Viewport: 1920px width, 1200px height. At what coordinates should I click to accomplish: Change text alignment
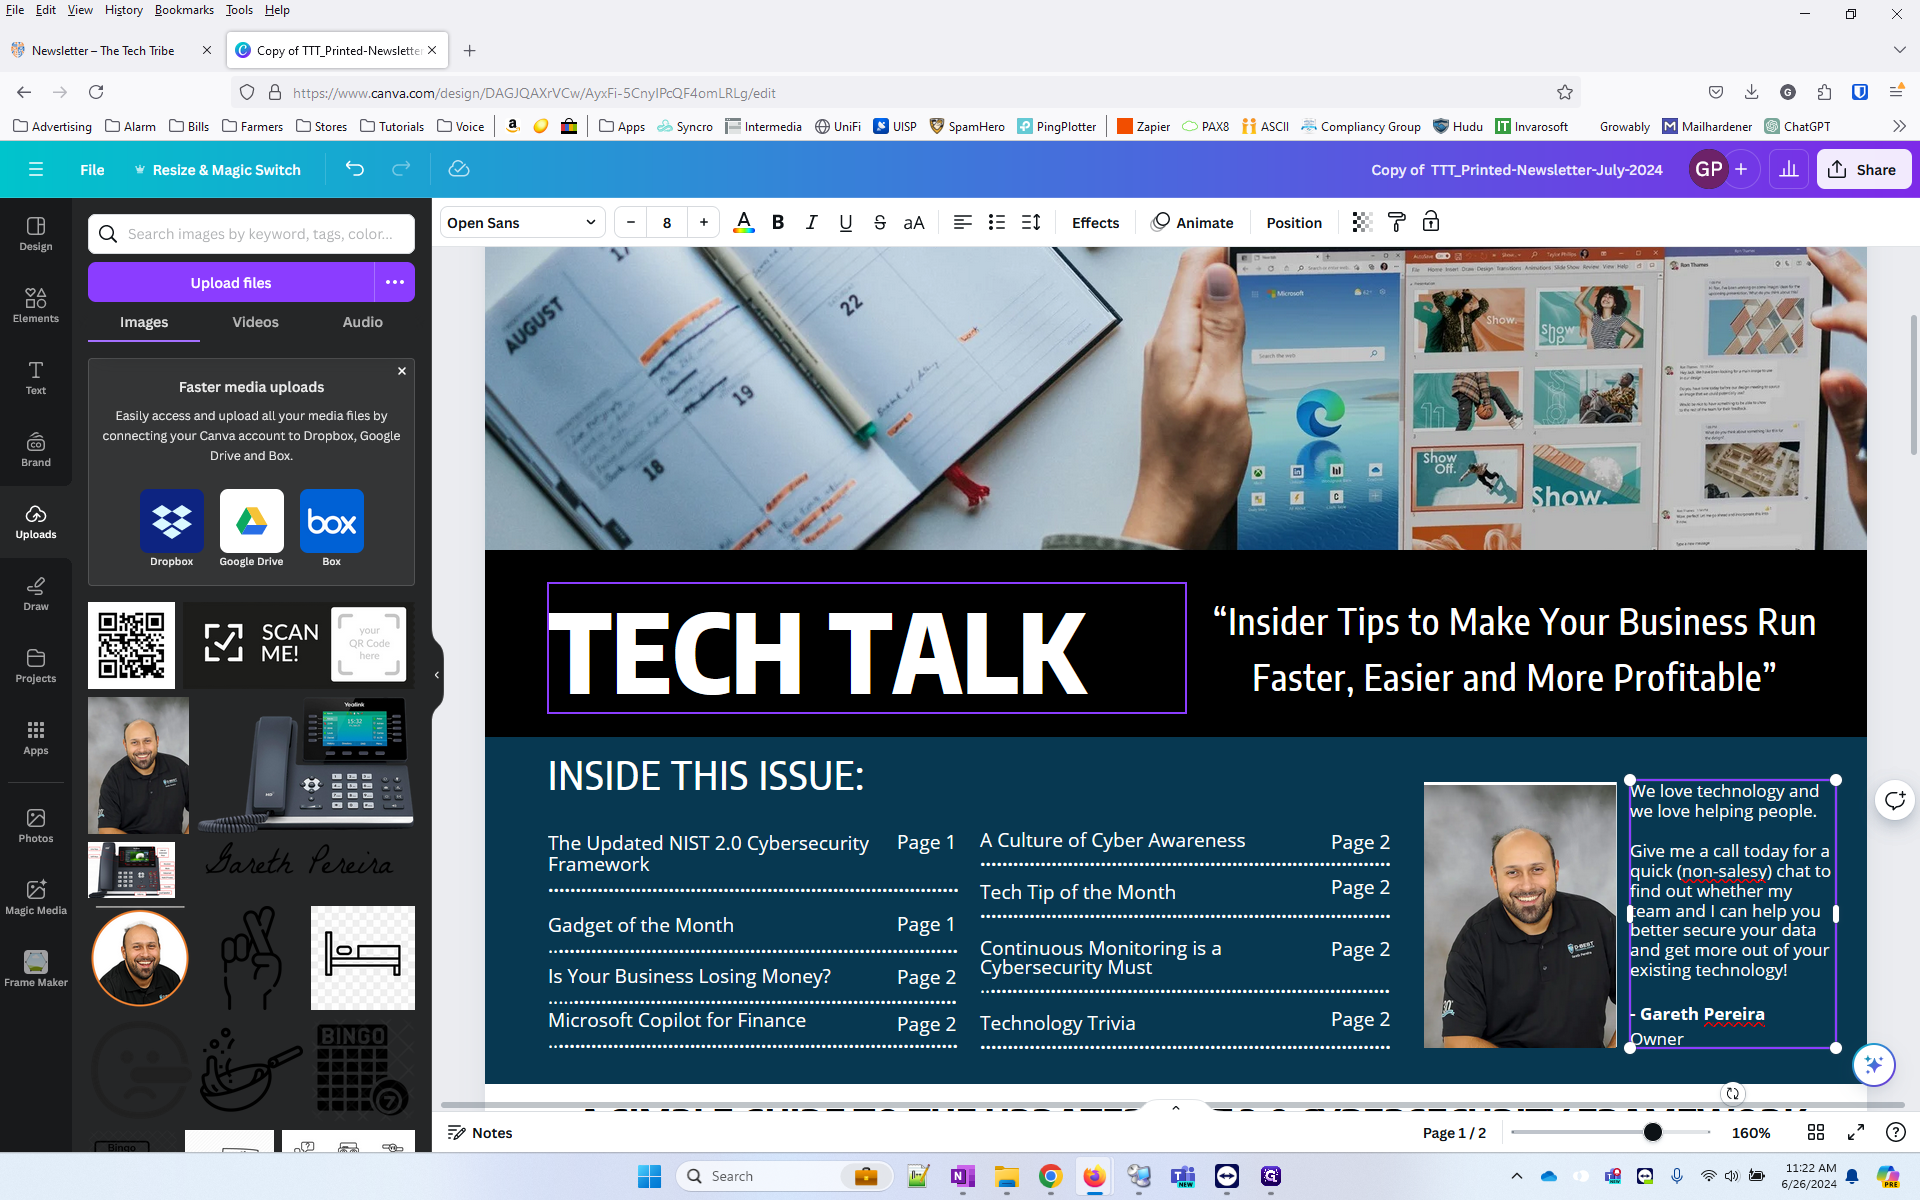[x=962, y=222]
